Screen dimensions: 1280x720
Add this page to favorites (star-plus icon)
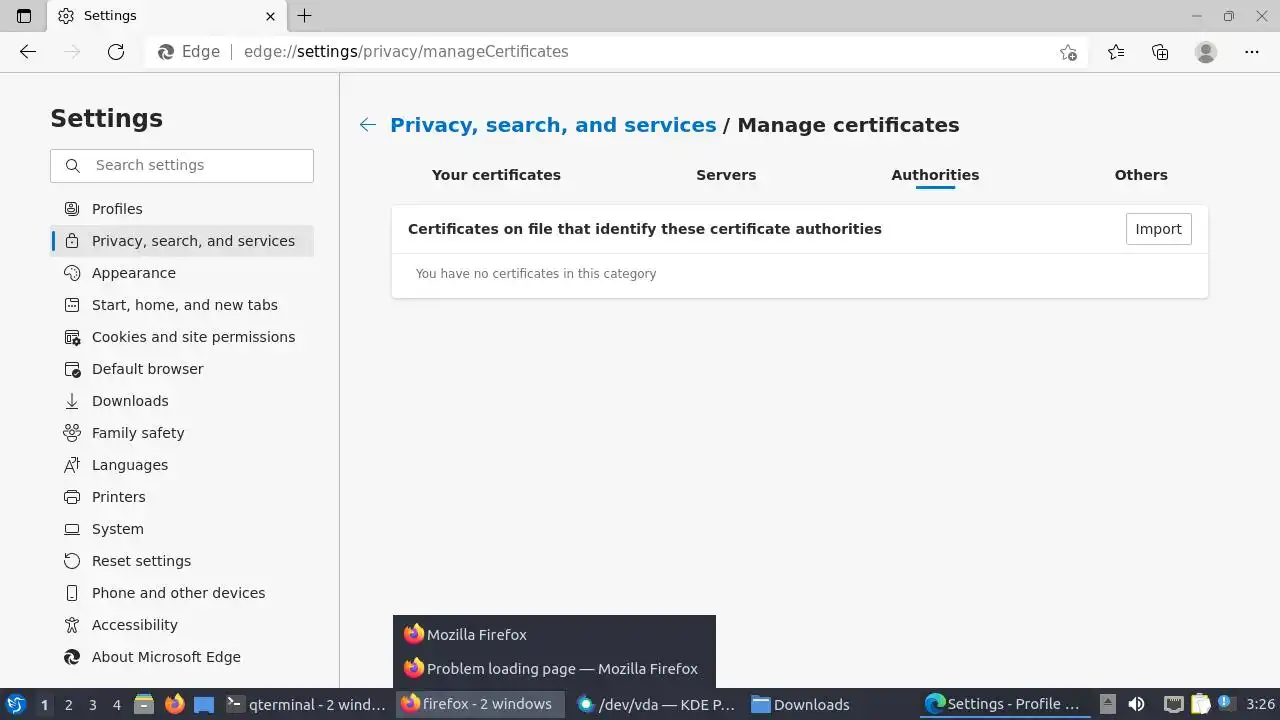(x=1068, y=52)
